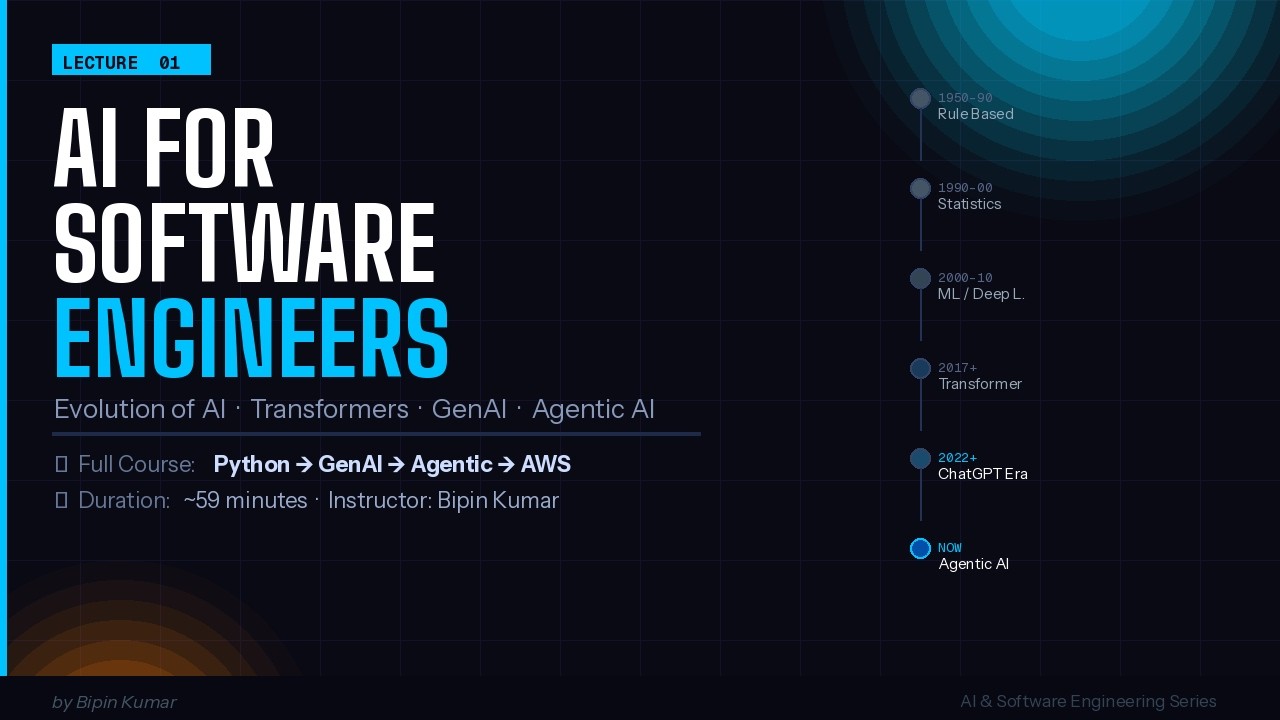Click the '2022+' year text
1280x720 pixels.
pyautogui.click(x=957, y=458)
